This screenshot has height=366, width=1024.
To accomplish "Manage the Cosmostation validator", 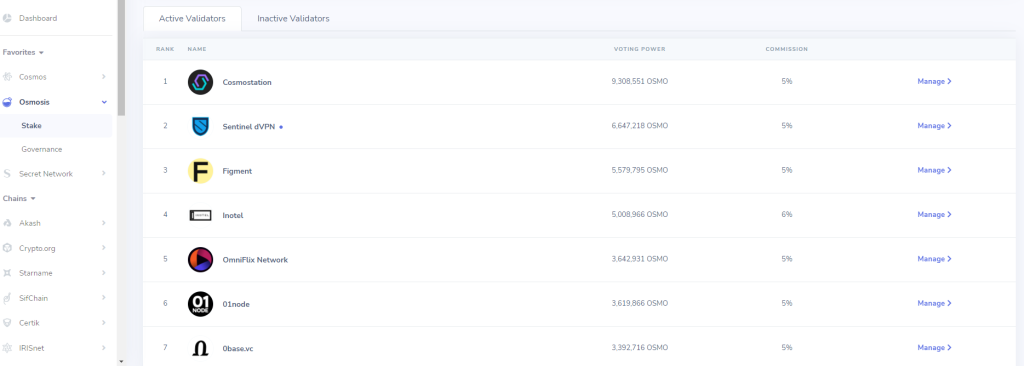I will (934, 82).
